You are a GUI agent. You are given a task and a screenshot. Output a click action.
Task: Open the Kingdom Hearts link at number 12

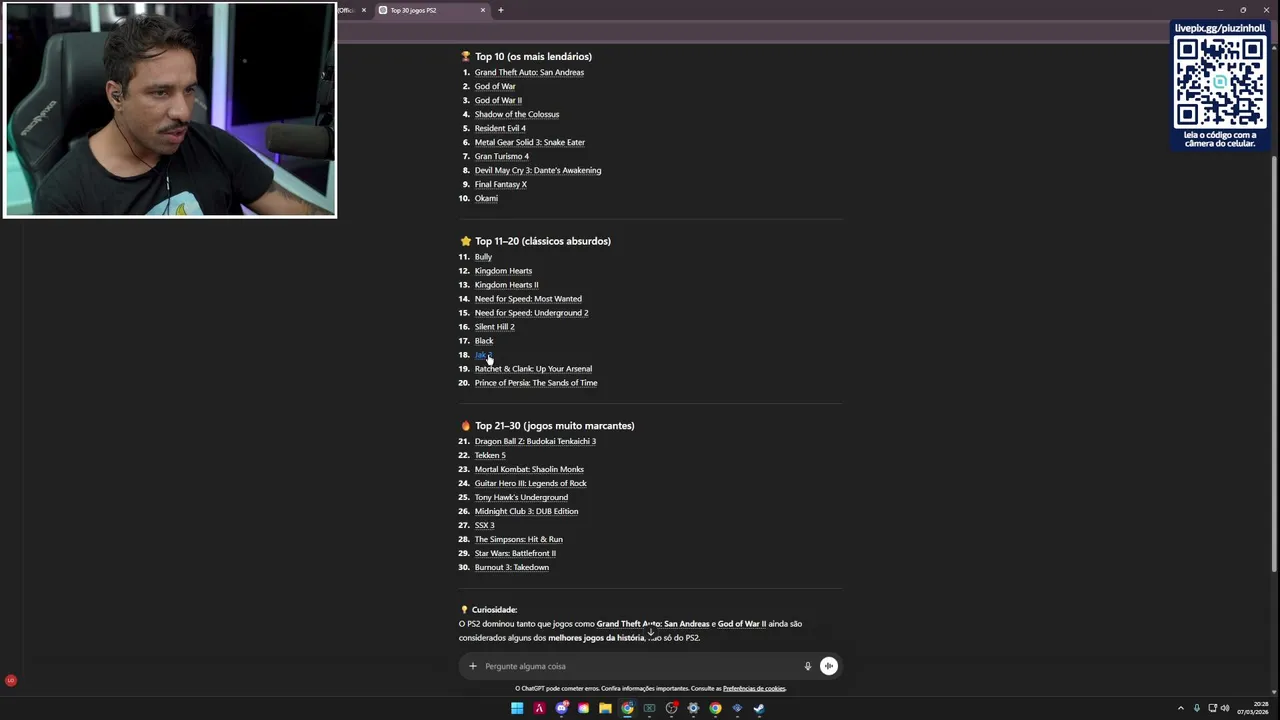tap(503, 271)
